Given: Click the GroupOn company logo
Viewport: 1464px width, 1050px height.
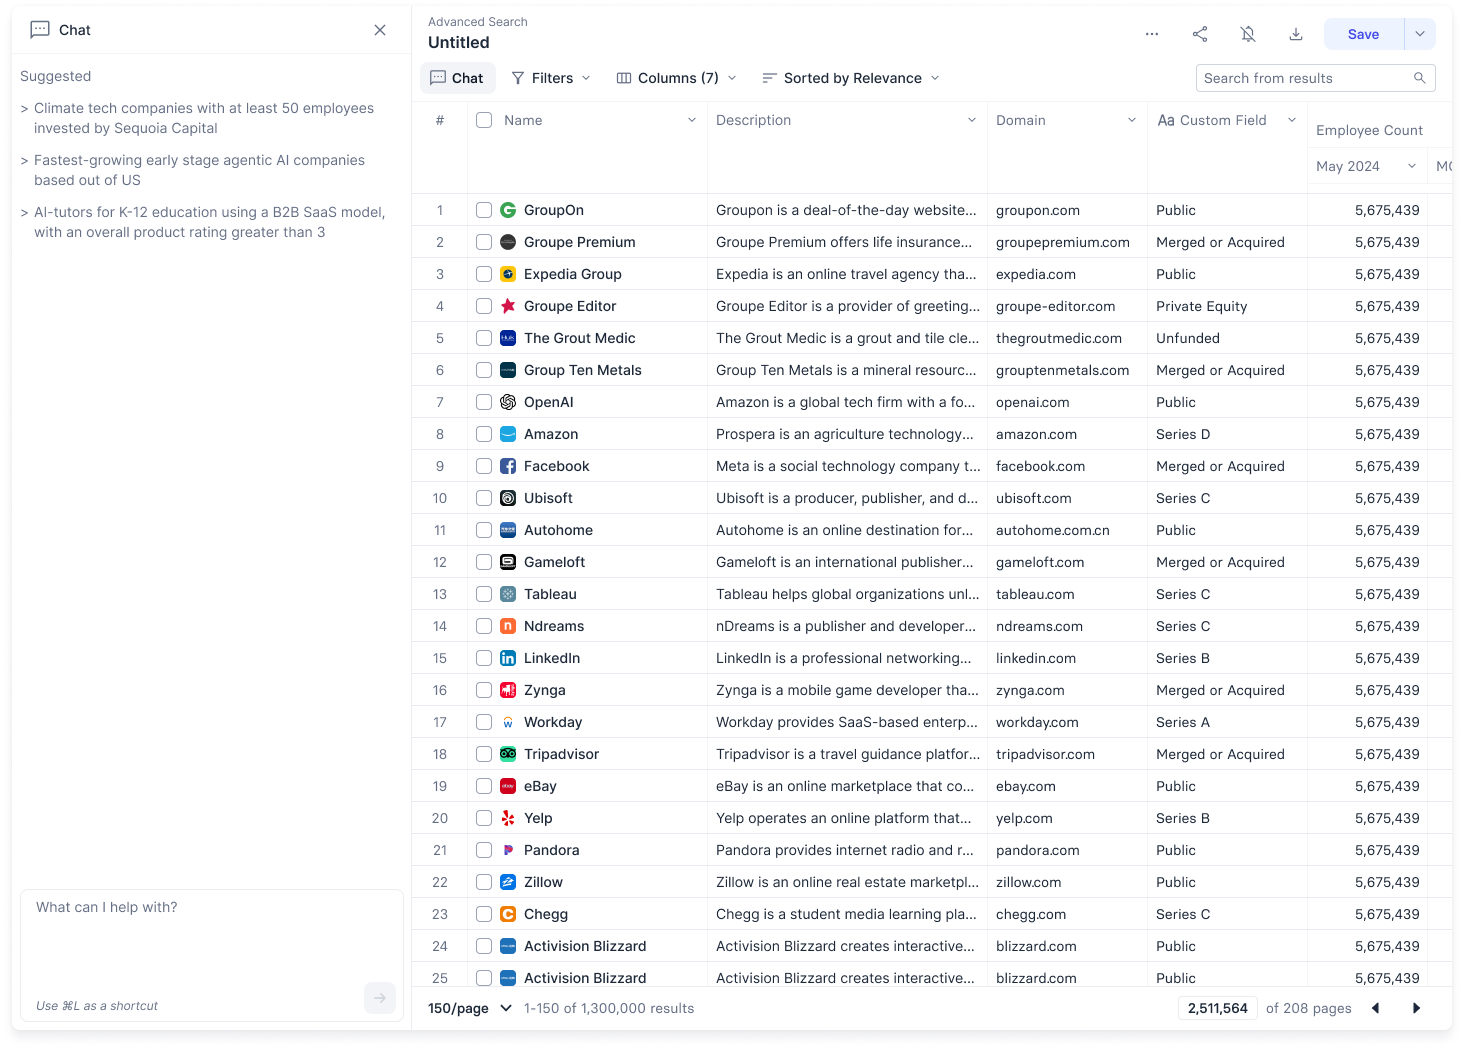Looking at the screenshot, I should click(508, 210).
